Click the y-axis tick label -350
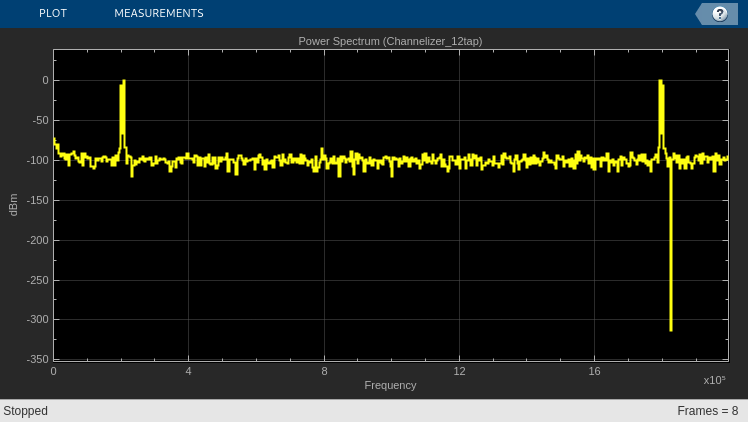The width and height of the screenshot is (748, 422). [x=38, y=360]
